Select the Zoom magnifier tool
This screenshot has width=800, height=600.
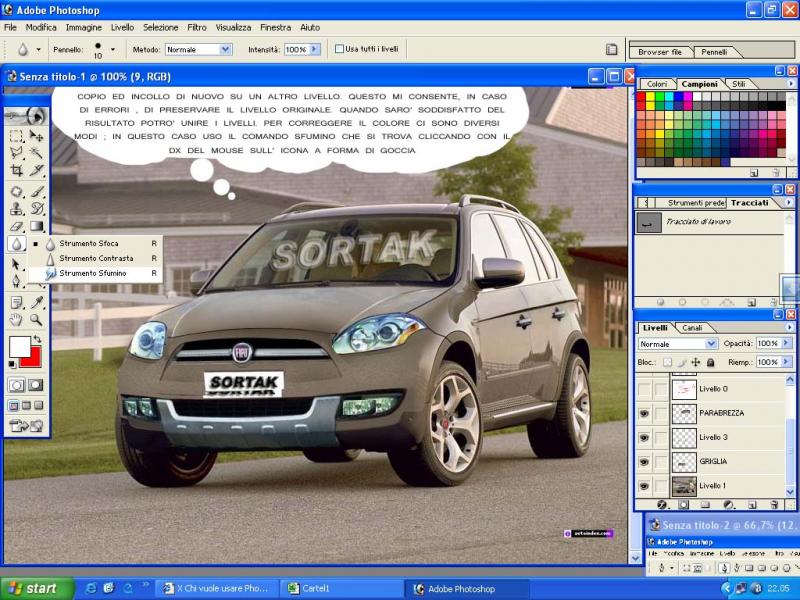(x=36, y=320)
